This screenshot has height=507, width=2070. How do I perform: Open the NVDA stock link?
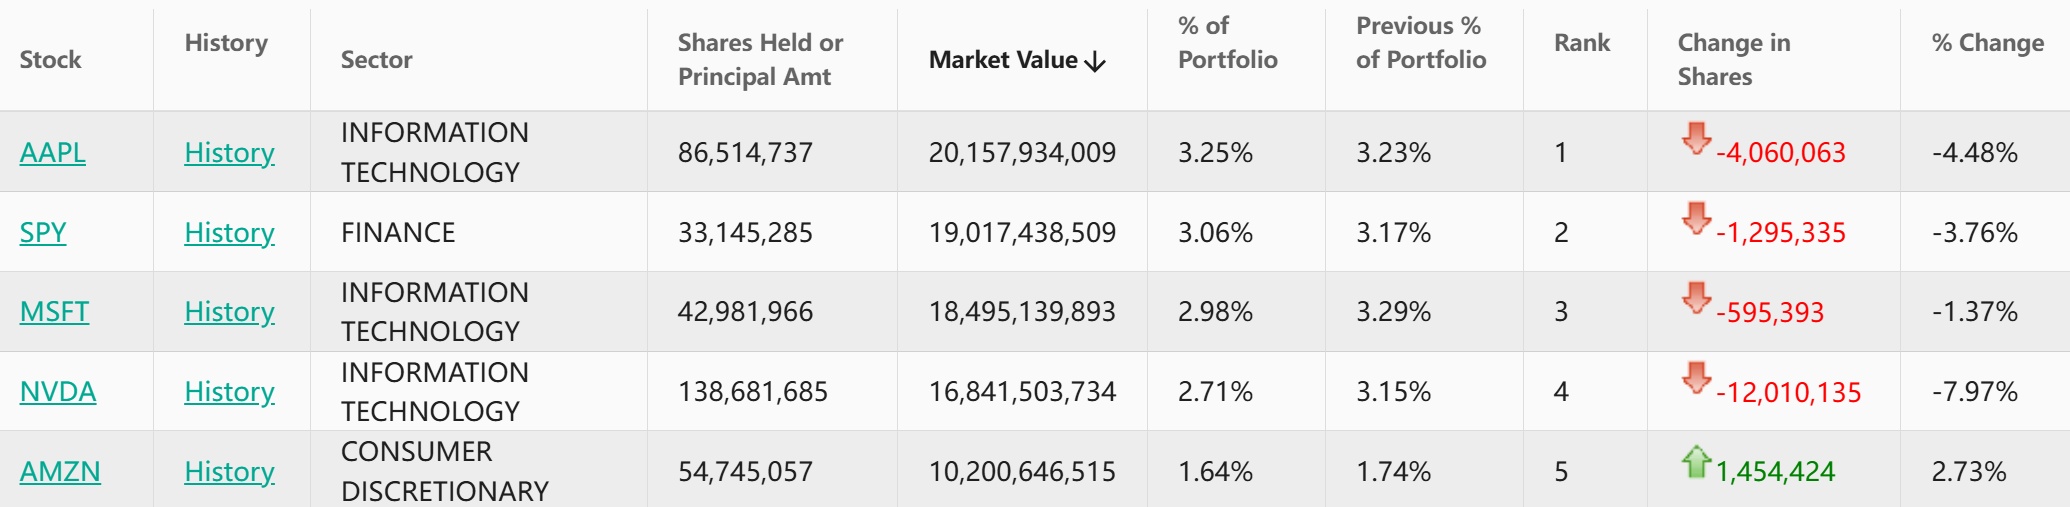click(x=58, y=391)
